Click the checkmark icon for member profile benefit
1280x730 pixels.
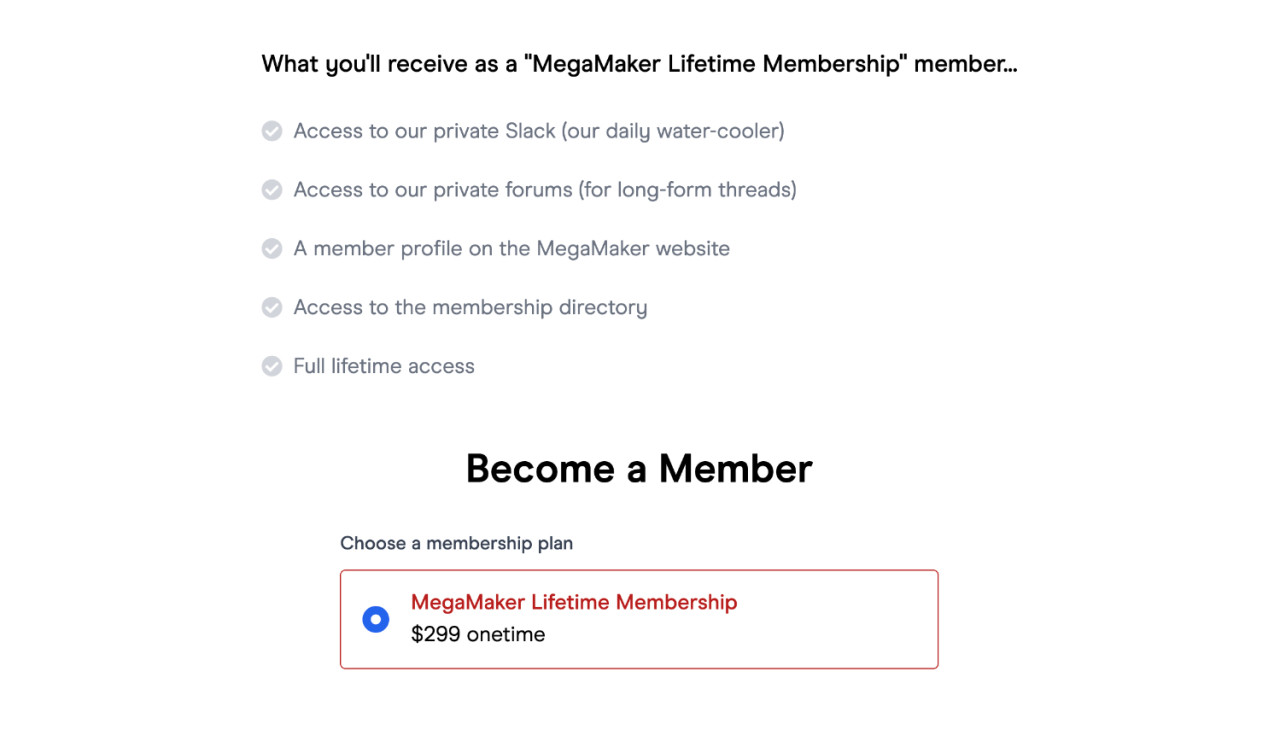pos(271,248)
